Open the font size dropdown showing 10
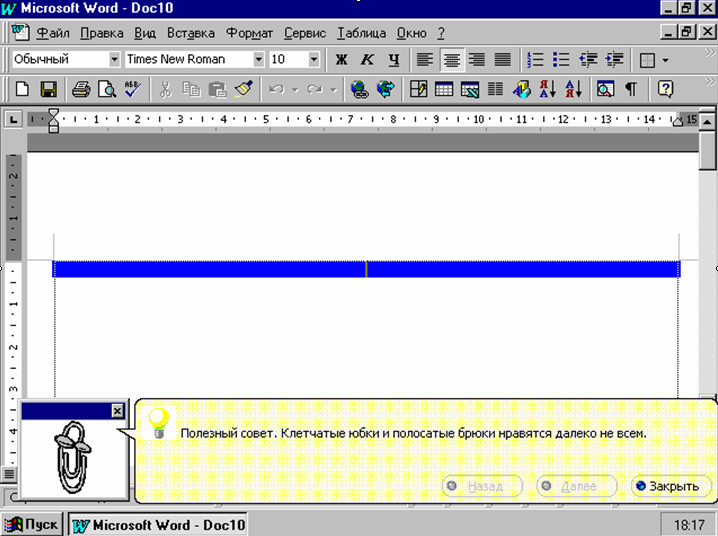The height and width of the screenshot is (536, 718). click(x=314, y=60)
